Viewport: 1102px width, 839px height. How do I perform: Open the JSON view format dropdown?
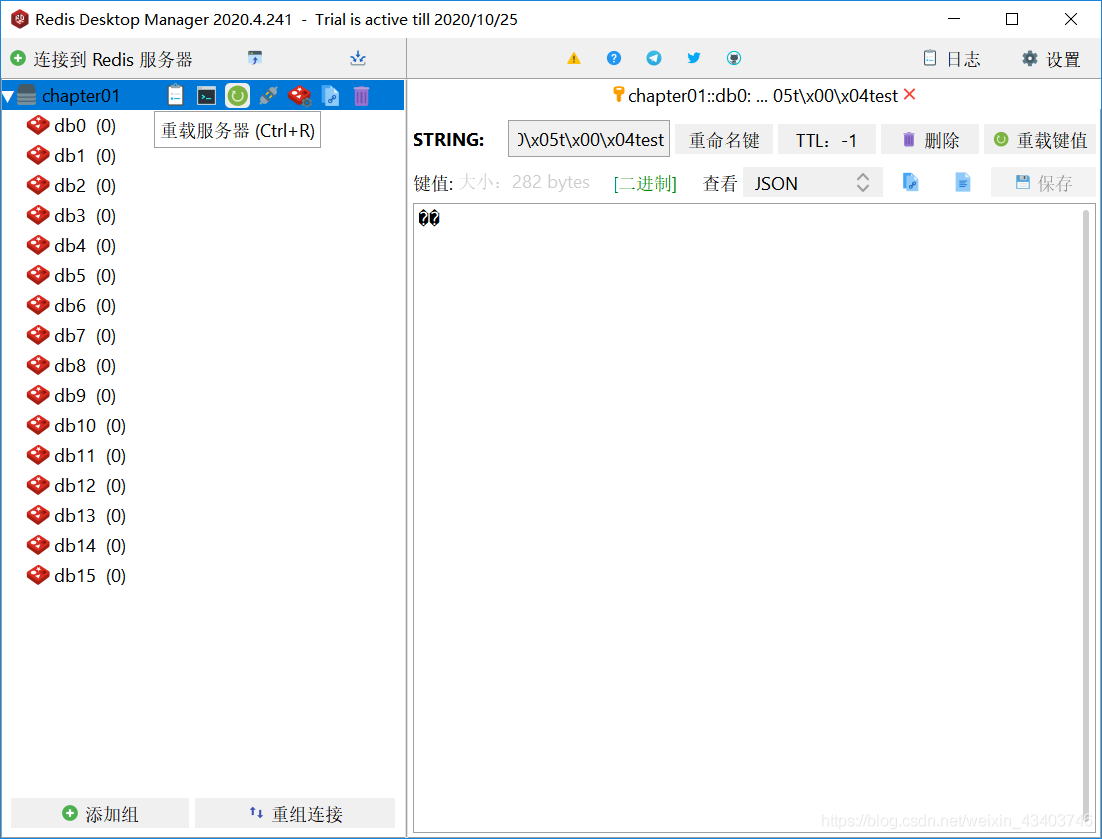810,183
